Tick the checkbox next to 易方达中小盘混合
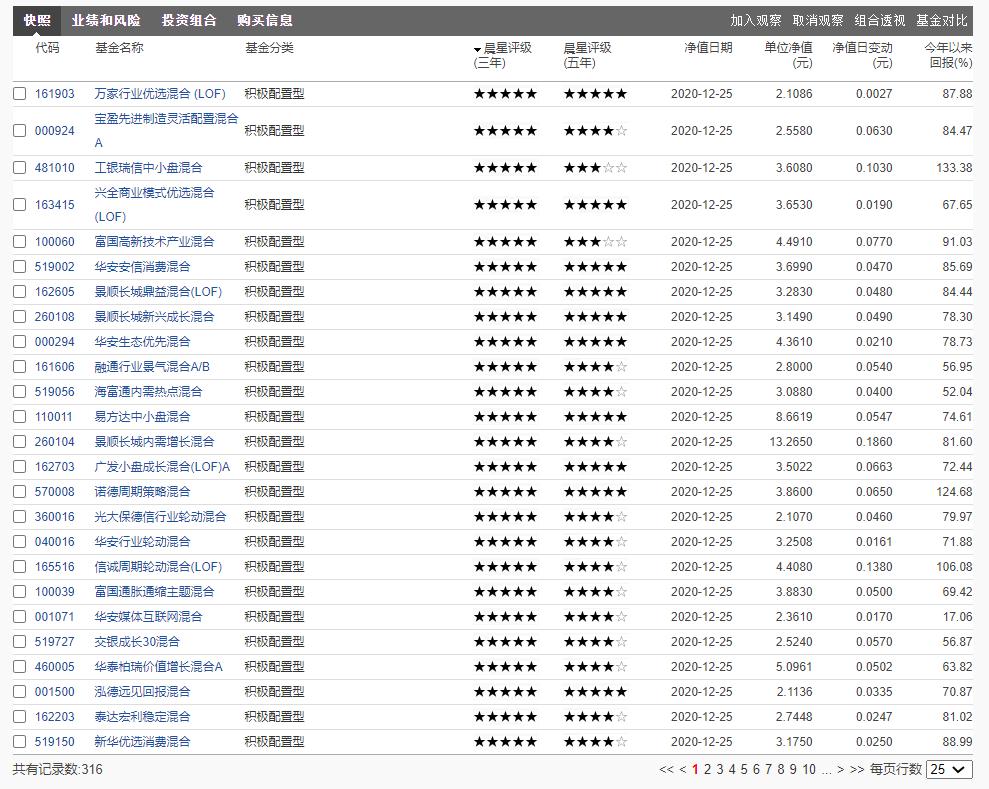 [x=20, y=416]
